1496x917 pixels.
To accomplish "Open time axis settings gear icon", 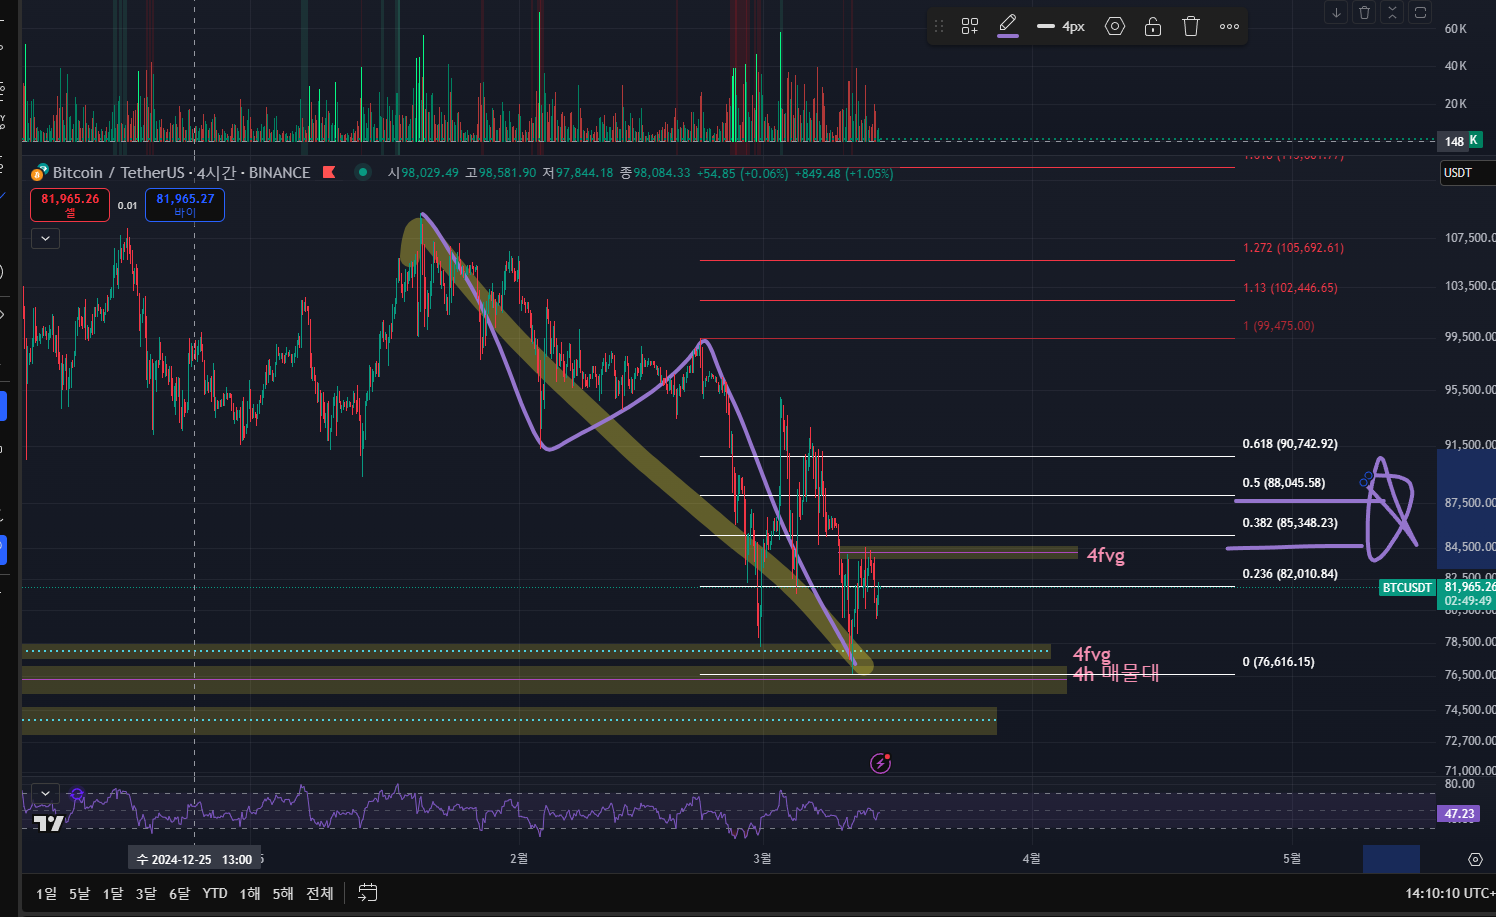I will point(1475,859).
